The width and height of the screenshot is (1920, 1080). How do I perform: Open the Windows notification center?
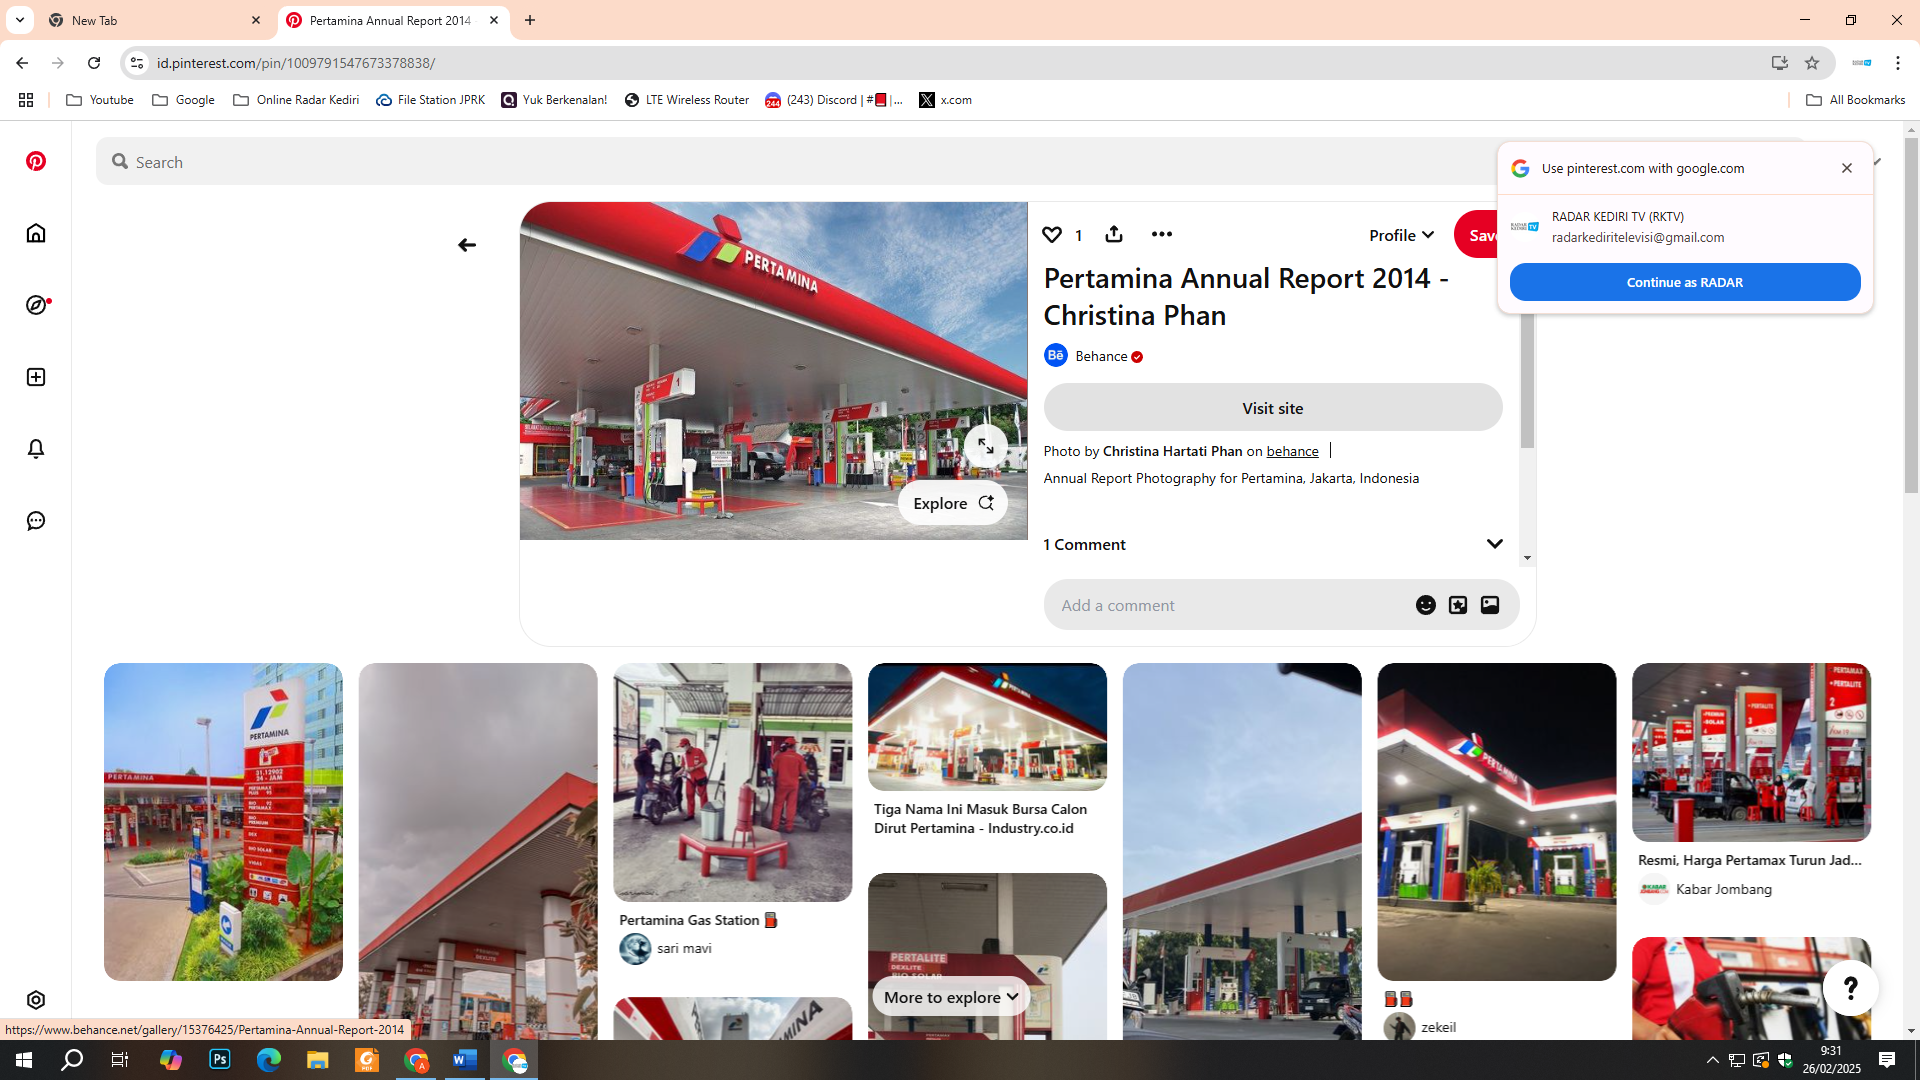pos(1887,1060)
